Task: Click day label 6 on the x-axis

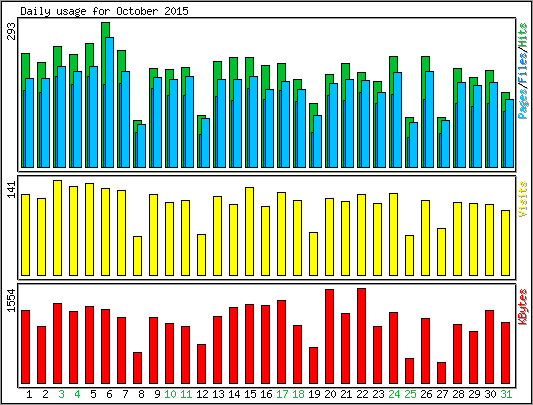Action: [x=109, y=394]
